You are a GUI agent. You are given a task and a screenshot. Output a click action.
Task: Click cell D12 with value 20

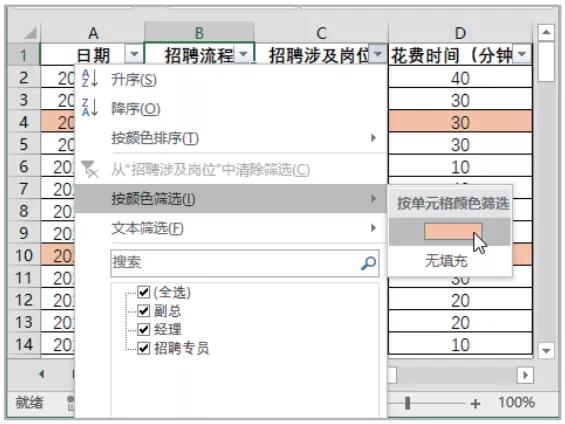click(460, 300)
